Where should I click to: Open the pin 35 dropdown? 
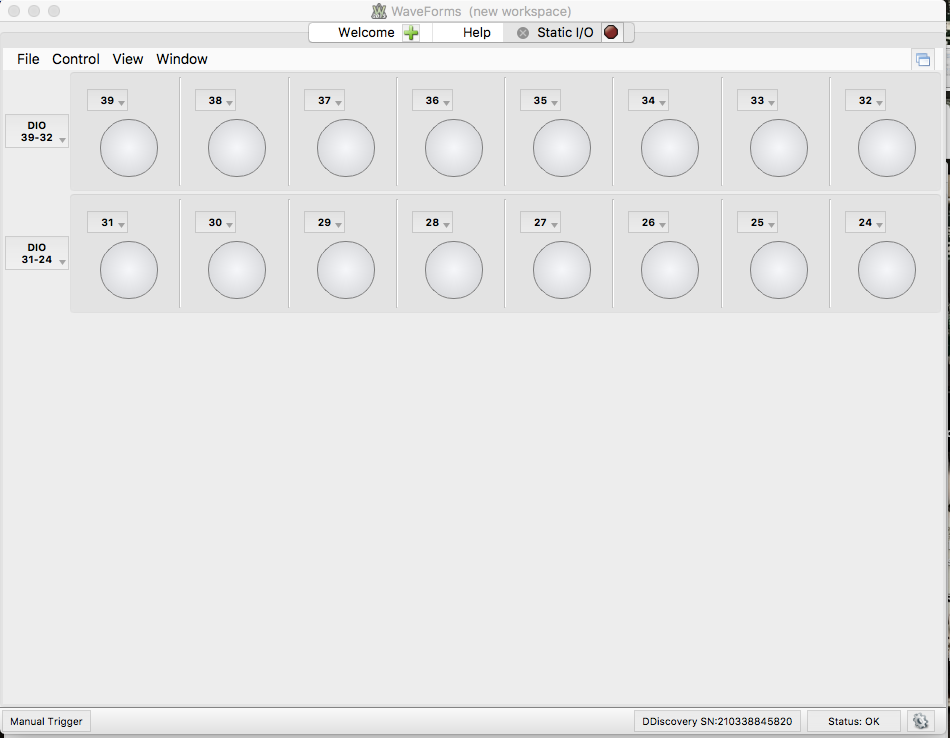click(x=540, y=101)
